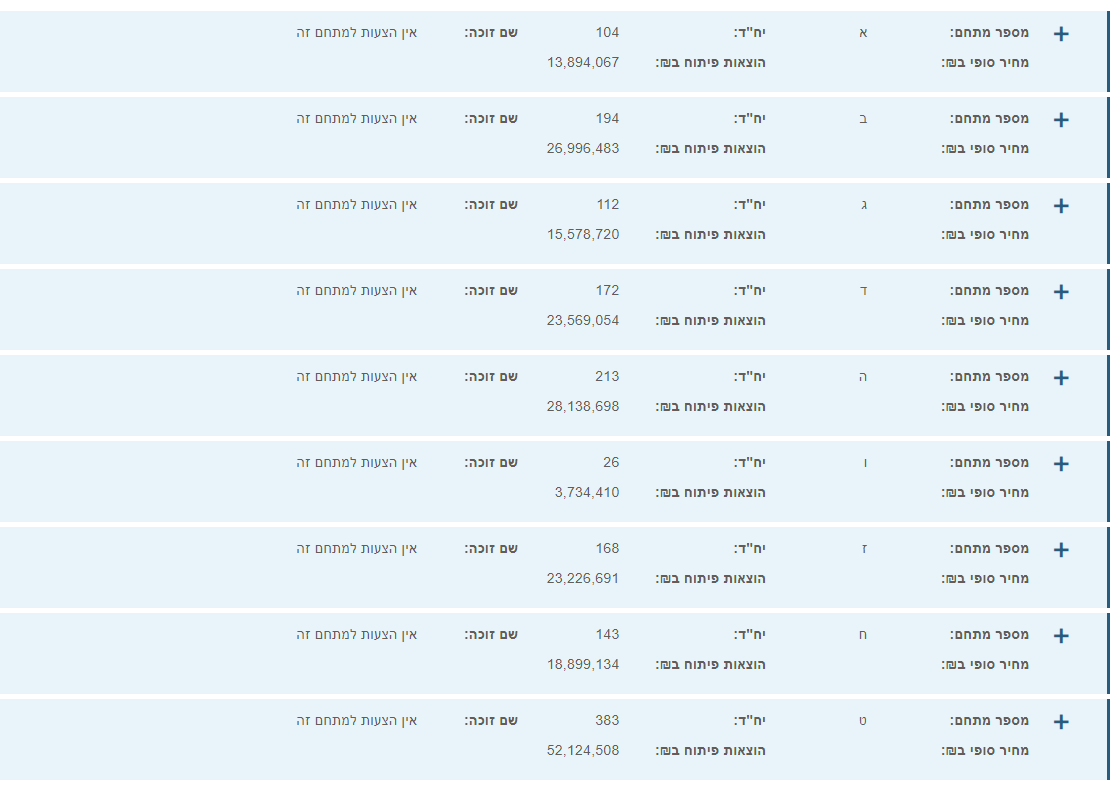Show details for lot ז
Screen dimensions: 1118x793
point(1061,550)
